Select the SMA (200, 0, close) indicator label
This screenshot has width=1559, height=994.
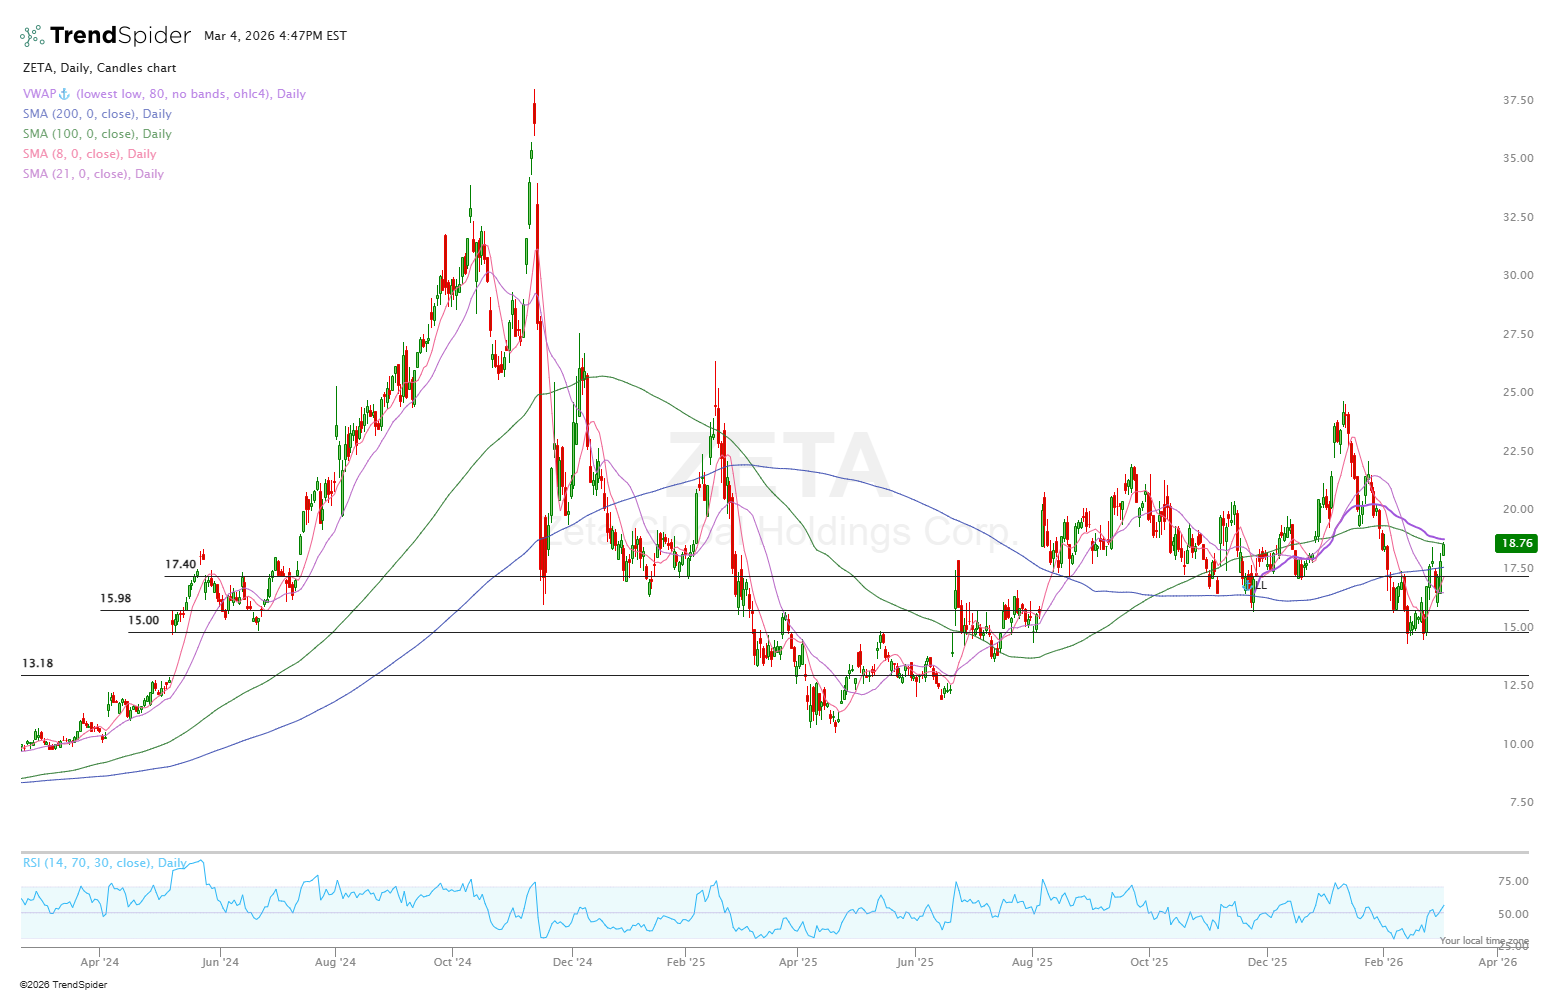pyautogui.click(x=97, y=114)
